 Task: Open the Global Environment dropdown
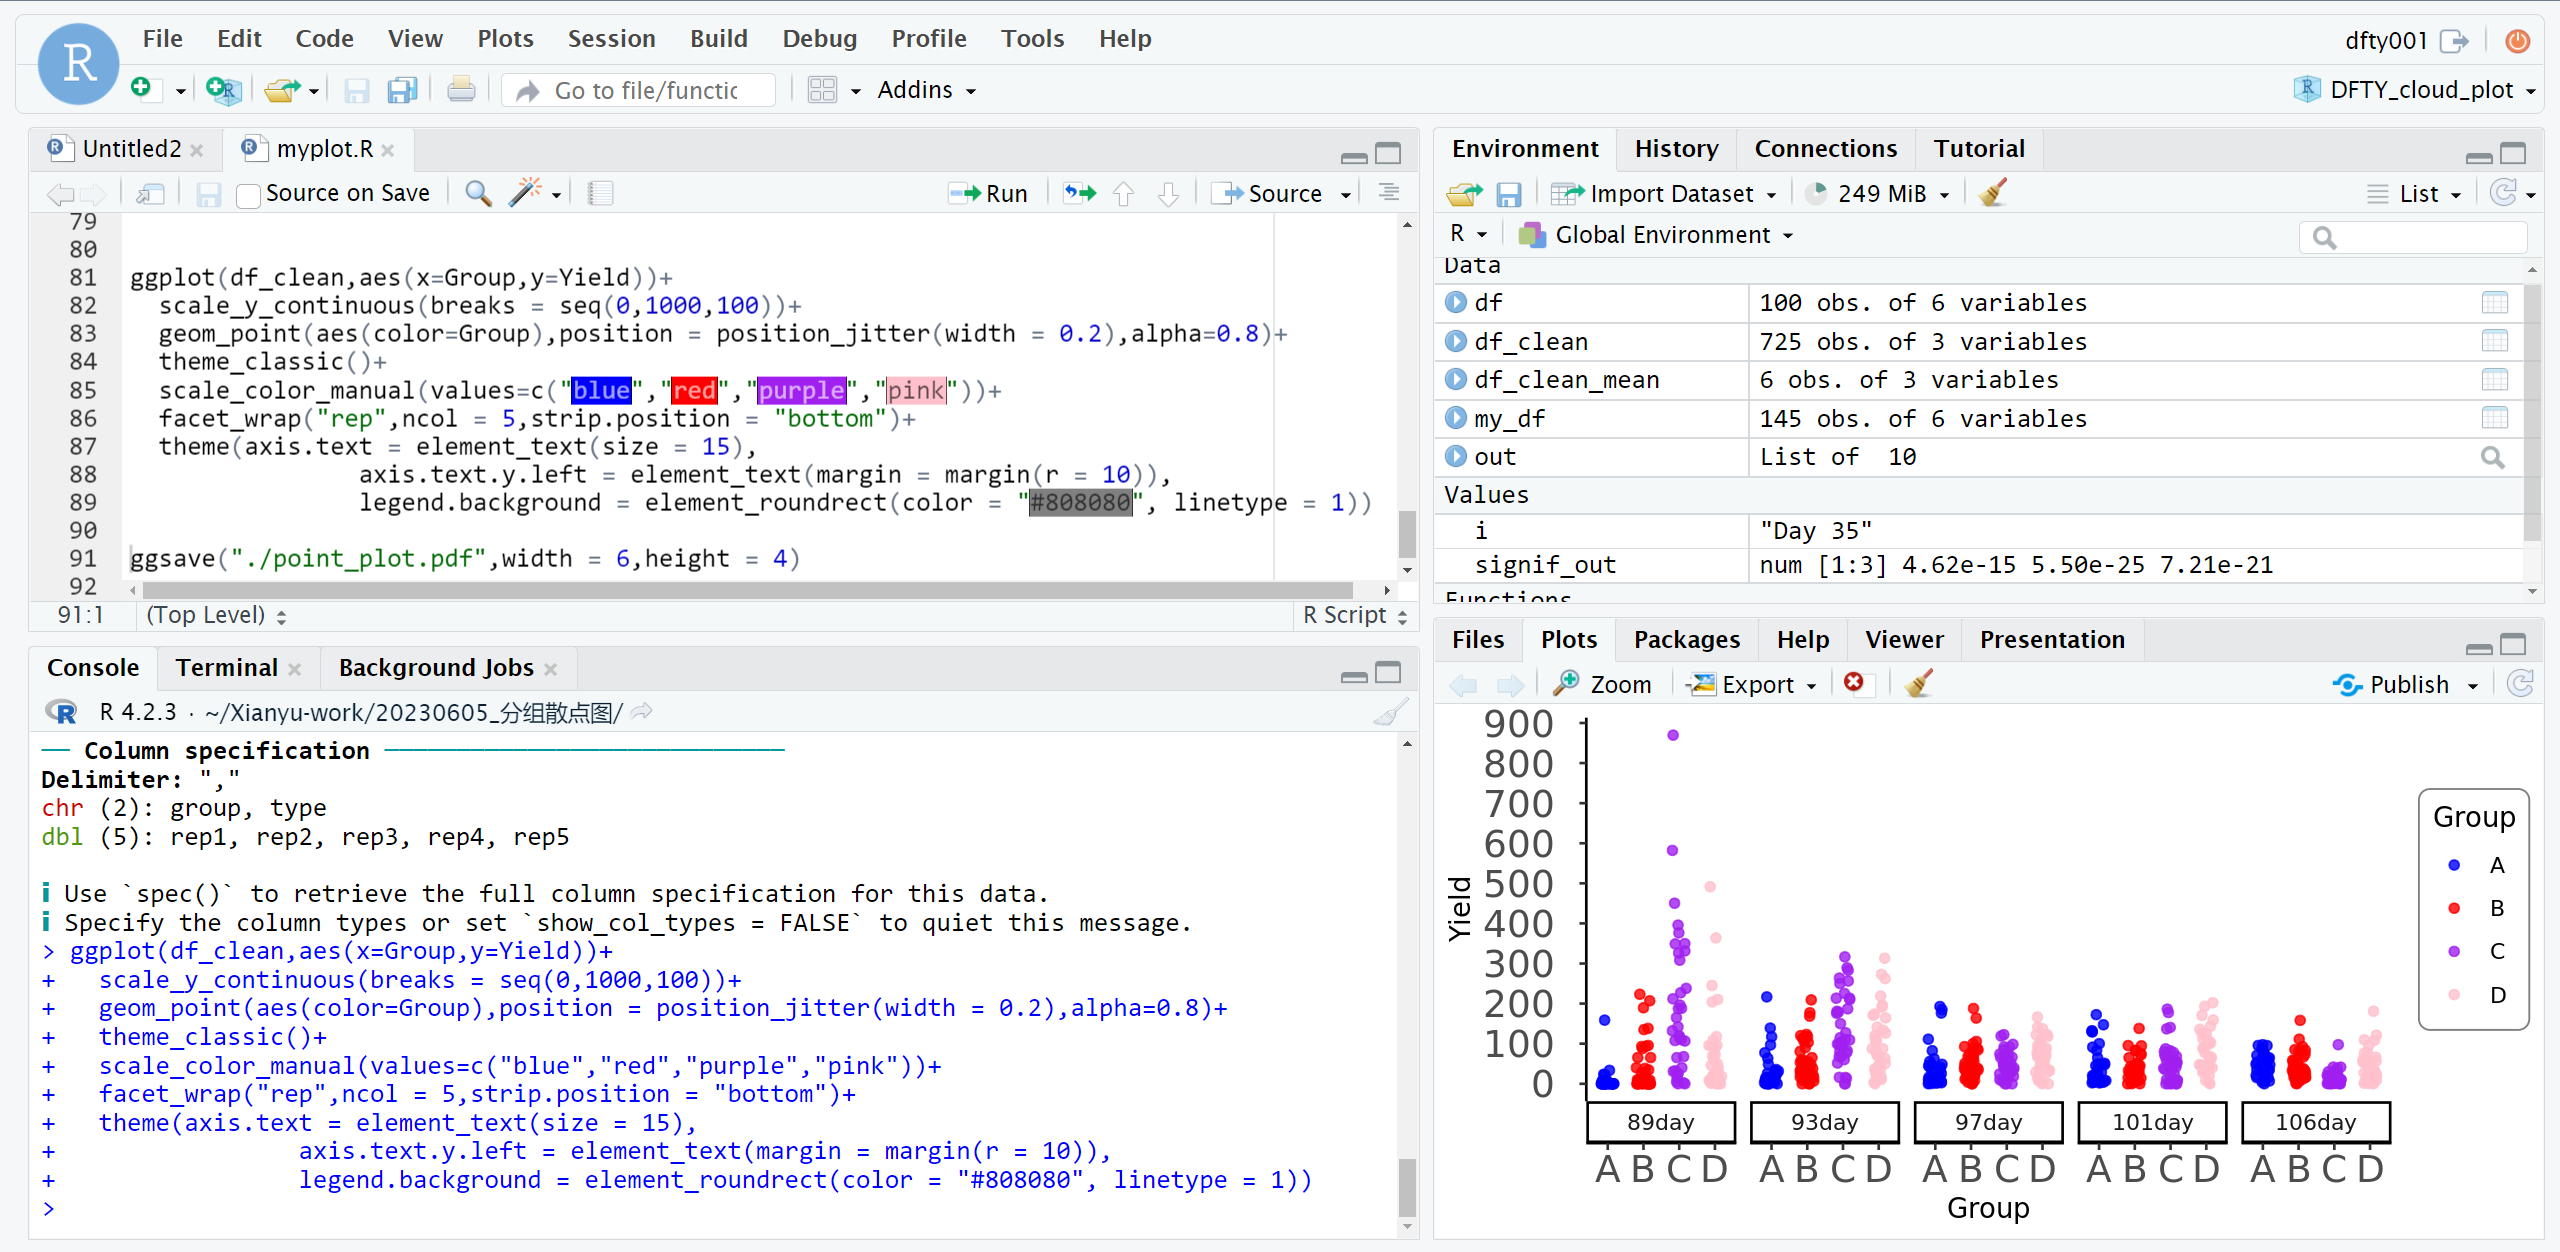click(x=1655, y=234)
